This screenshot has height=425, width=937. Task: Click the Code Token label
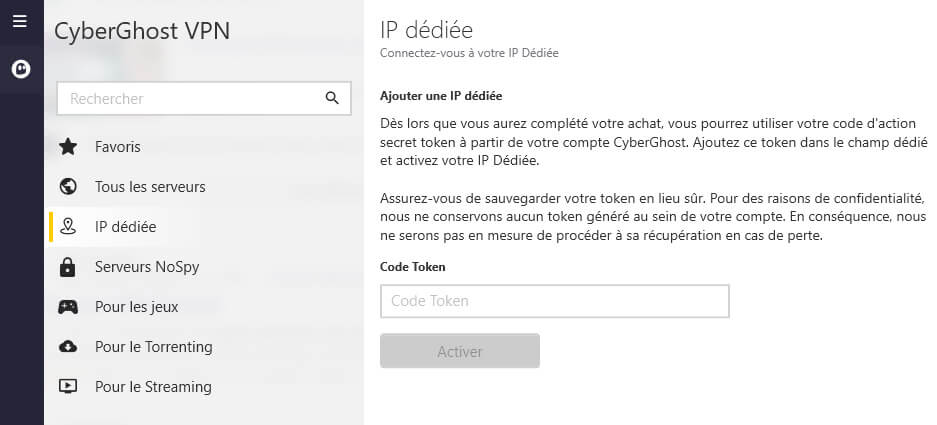(412, 267)
